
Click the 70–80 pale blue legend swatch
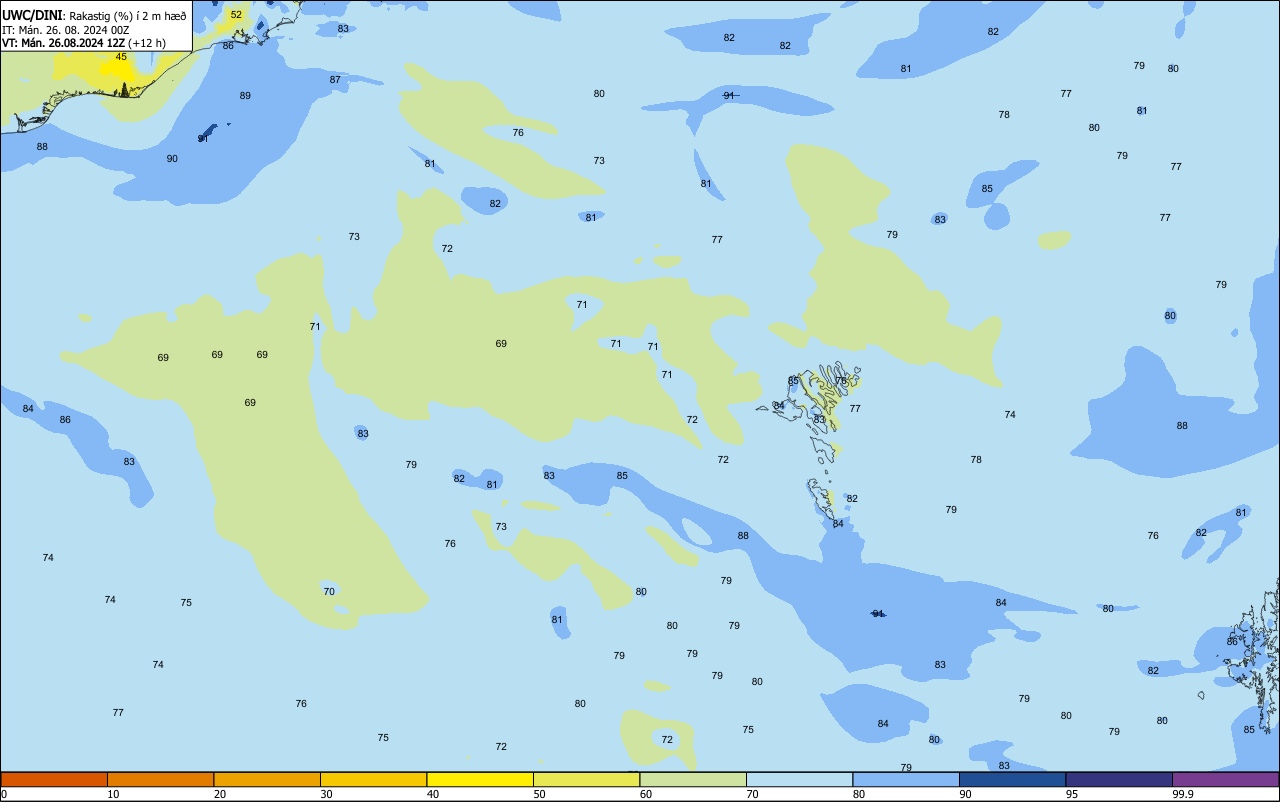tap(799, 779)
